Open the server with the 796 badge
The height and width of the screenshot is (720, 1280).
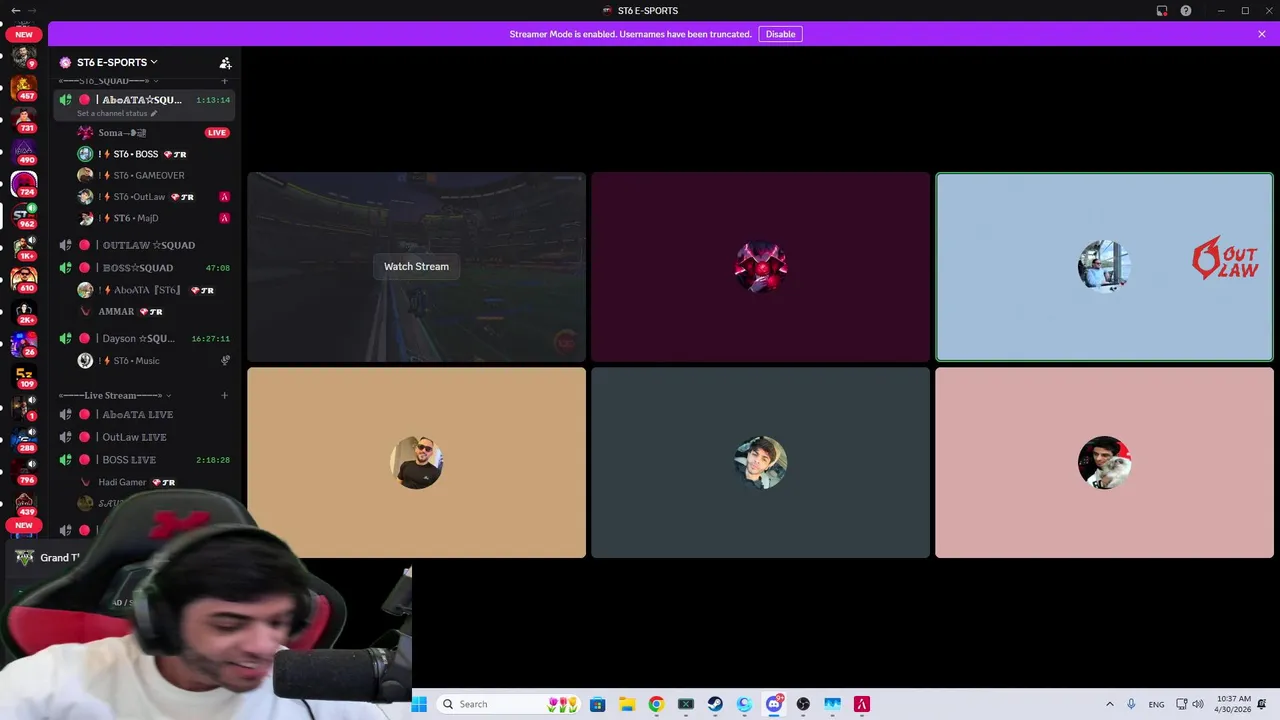[24, 471]
